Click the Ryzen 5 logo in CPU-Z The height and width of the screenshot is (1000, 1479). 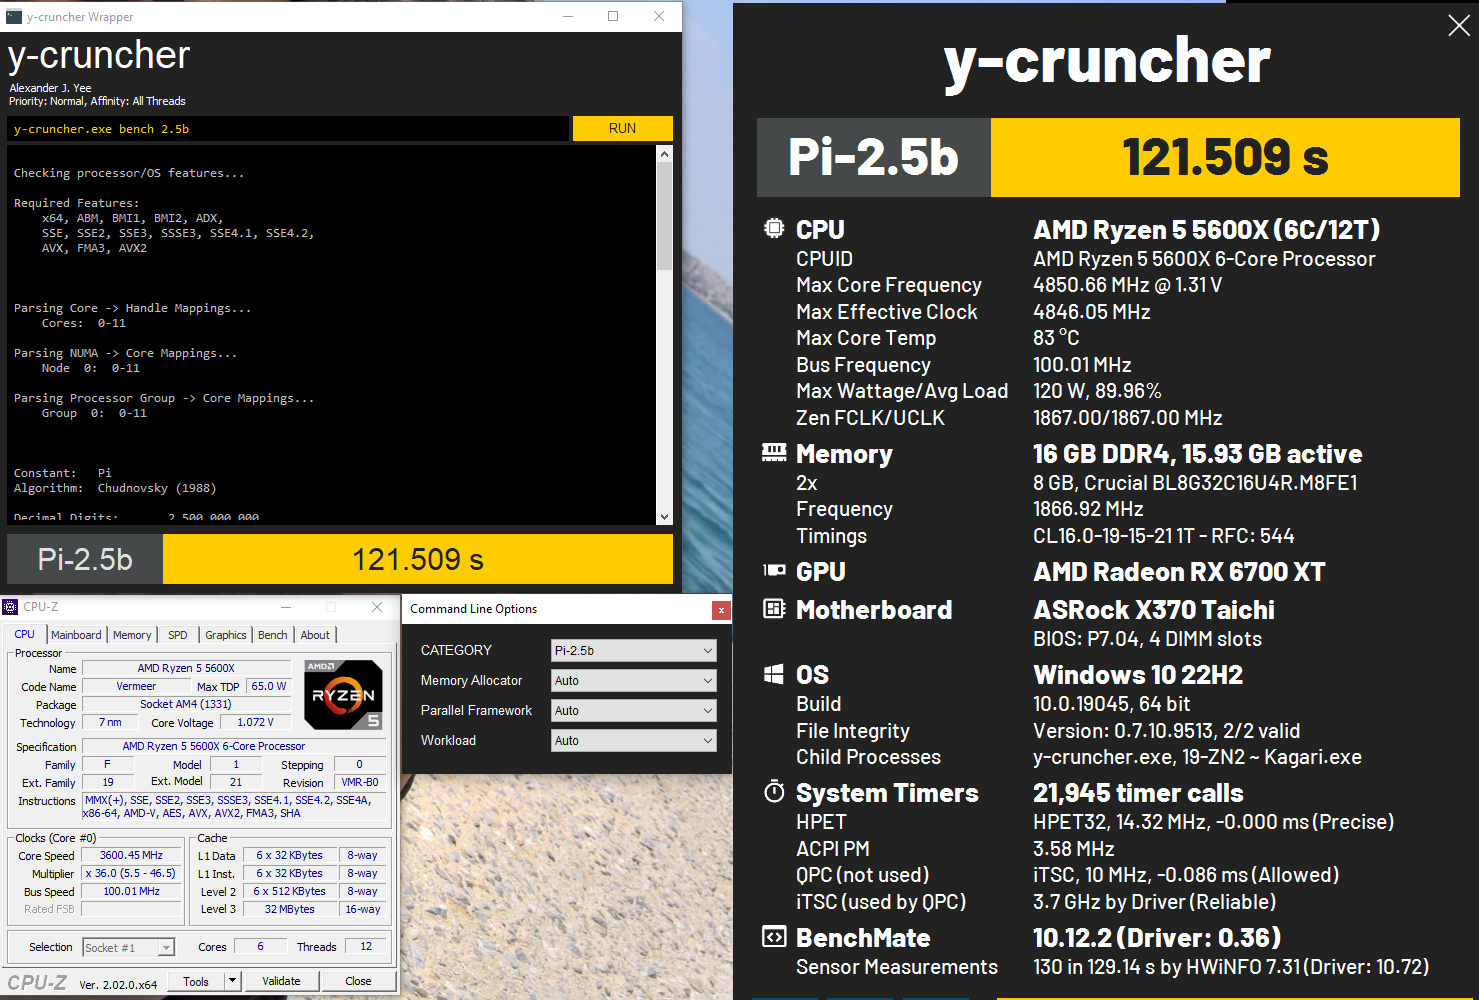point(343,694)
